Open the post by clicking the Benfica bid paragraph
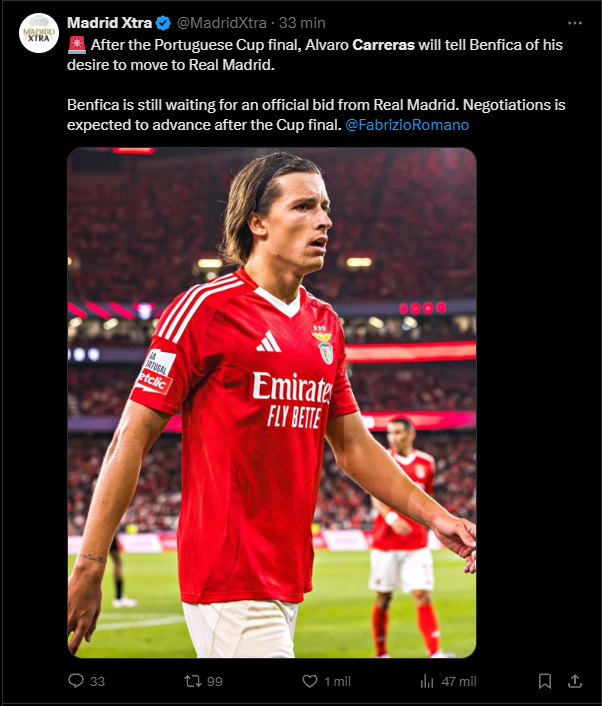 [316, 115]
